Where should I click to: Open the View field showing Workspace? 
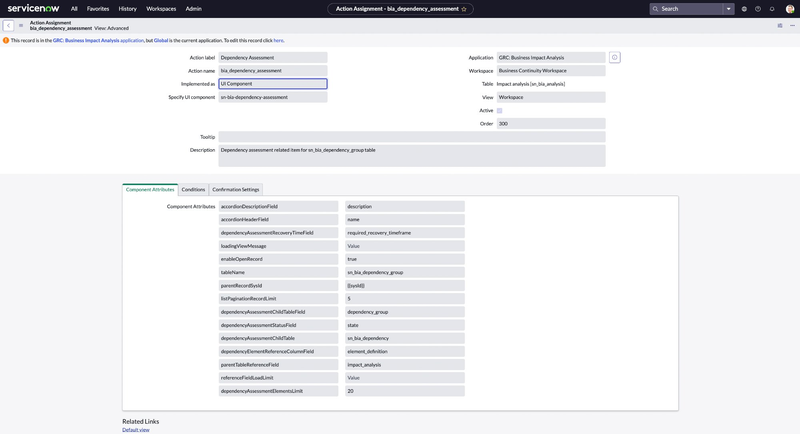point(551,97)
